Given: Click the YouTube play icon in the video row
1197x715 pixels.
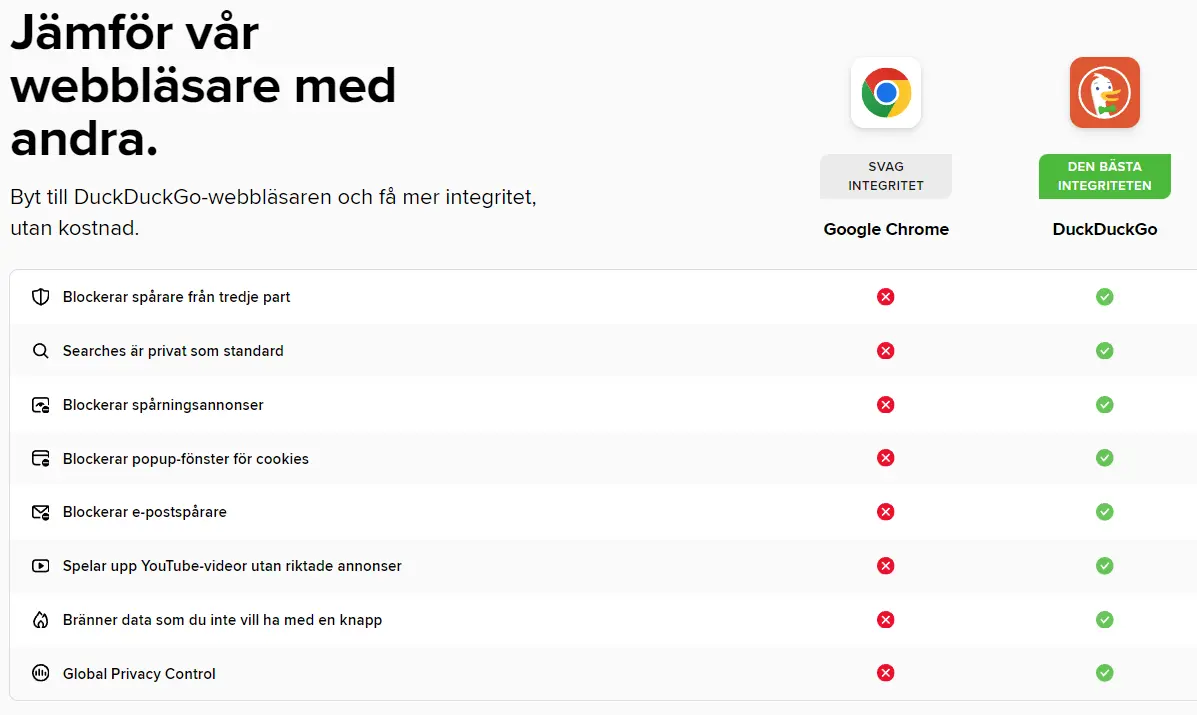Looking at the screenshot, I should tap(40, 566).
